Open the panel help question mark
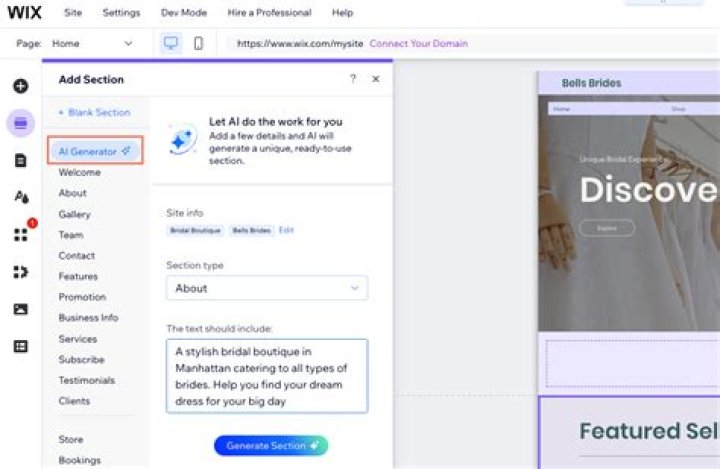 353,79
